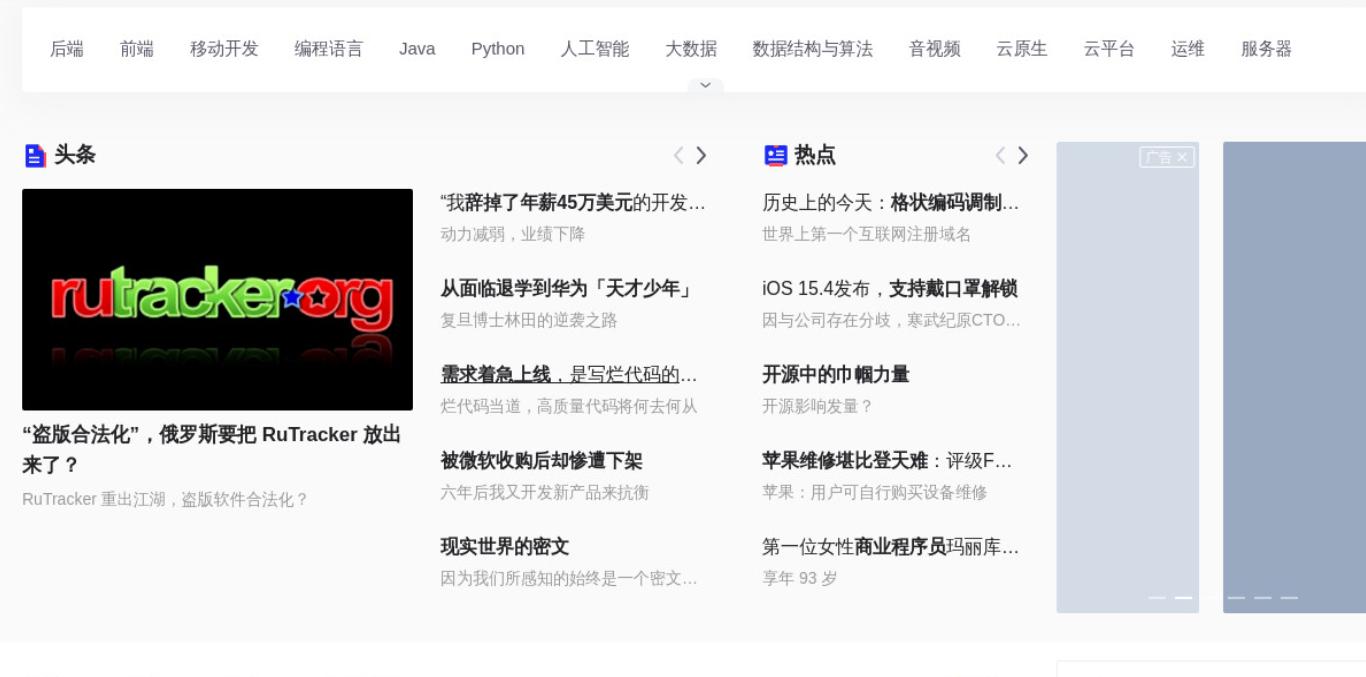Click subtitle 开源影响发量？
1366x677 pixels.
(x=818, y=406)
